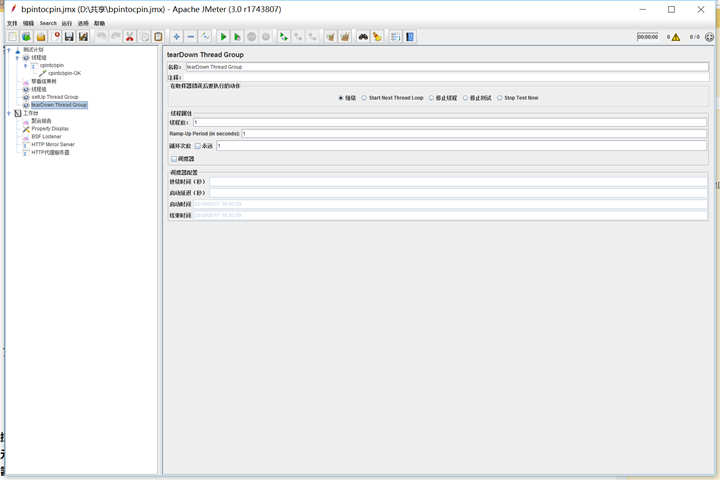Tick the 永远 (Forever) loop checkbox
720x480 pixels.
198,146
